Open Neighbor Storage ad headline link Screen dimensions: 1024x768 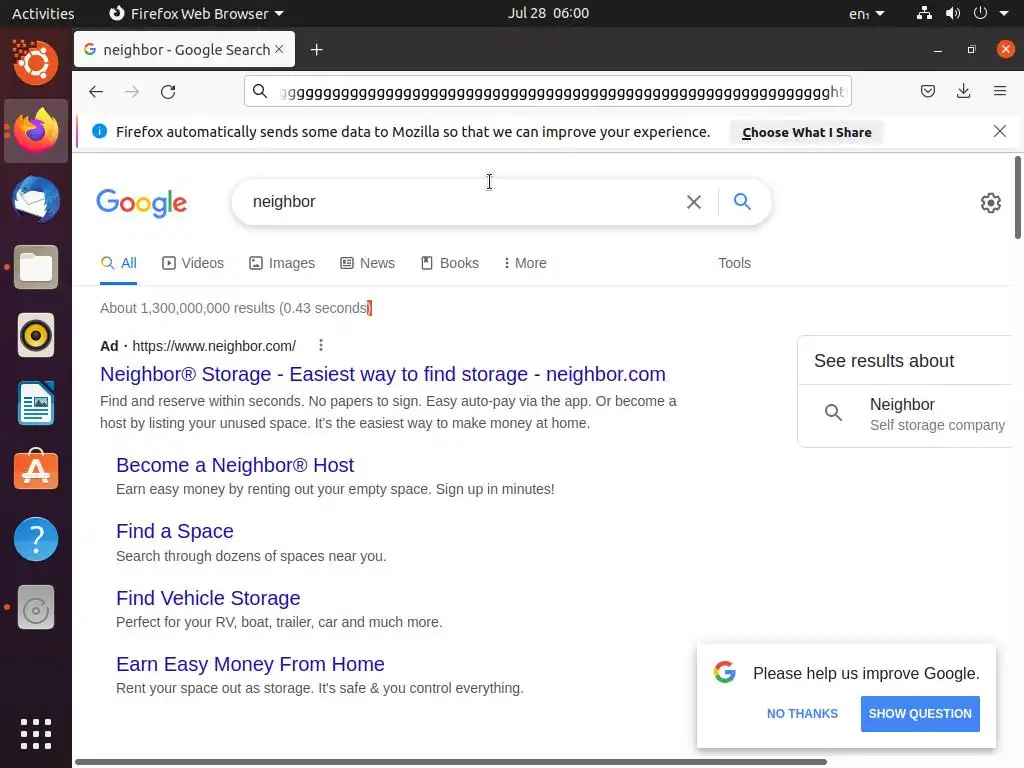pos(383,374)
